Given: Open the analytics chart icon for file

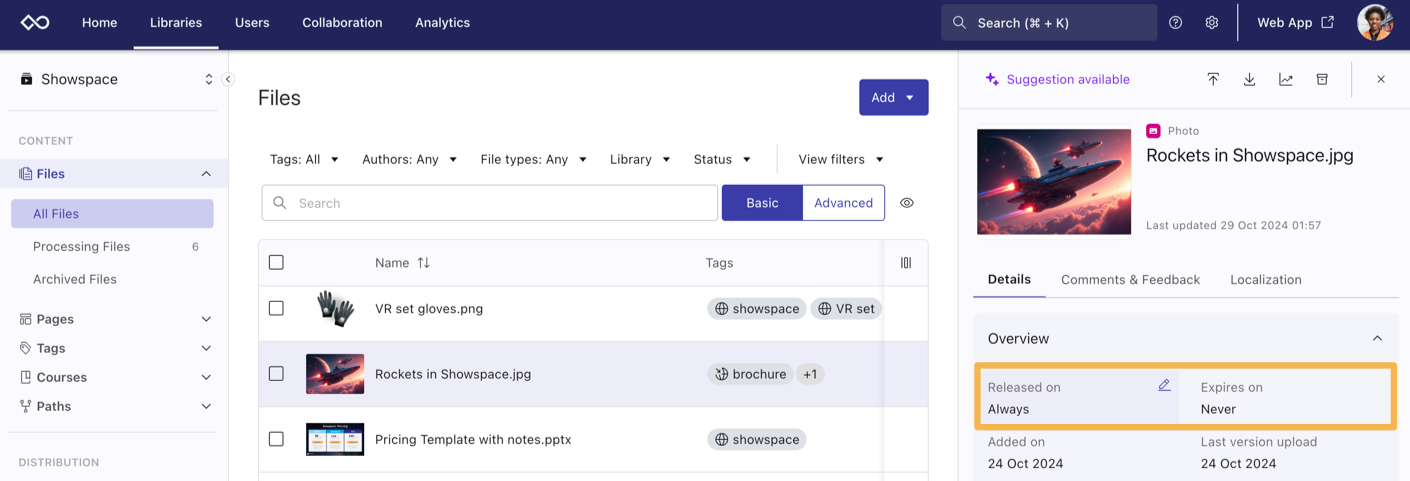Looking at the screenshot, I should coord(1286,79).
